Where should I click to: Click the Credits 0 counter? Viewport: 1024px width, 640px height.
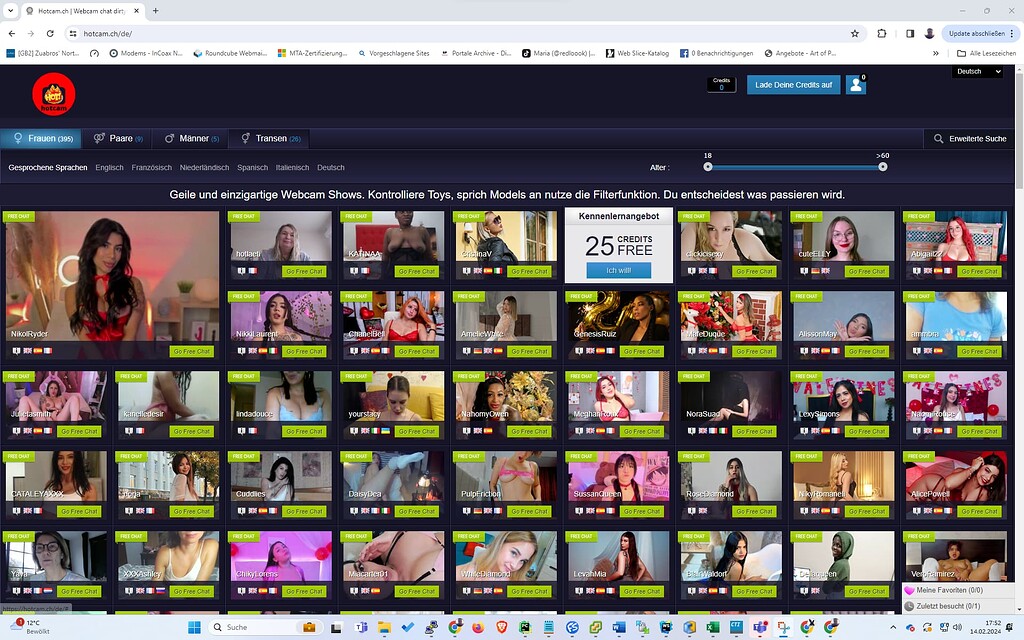tap(722, 85)
